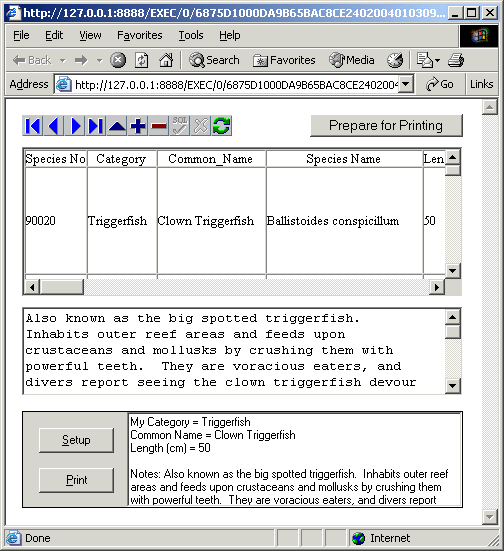The height and width of the screenshot is (551, 504).
Task: Jump to last record in navigator
Action: point(96,126)
